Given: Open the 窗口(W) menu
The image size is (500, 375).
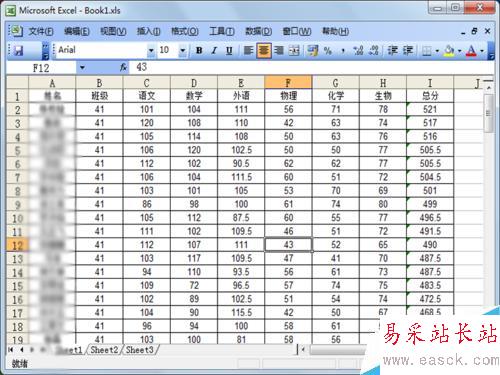Looking at the screenshot, I should point(297,32).
